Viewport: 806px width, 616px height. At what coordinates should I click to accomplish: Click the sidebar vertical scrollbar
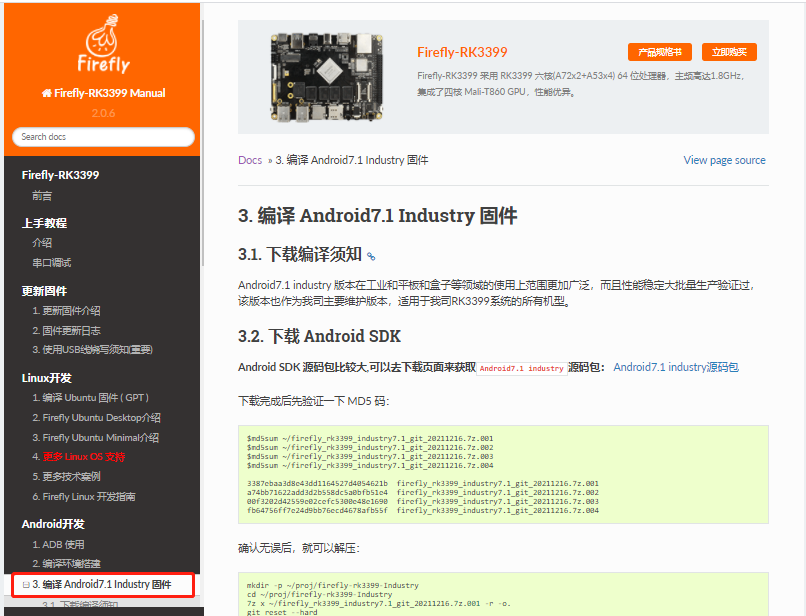pos(203,143)
